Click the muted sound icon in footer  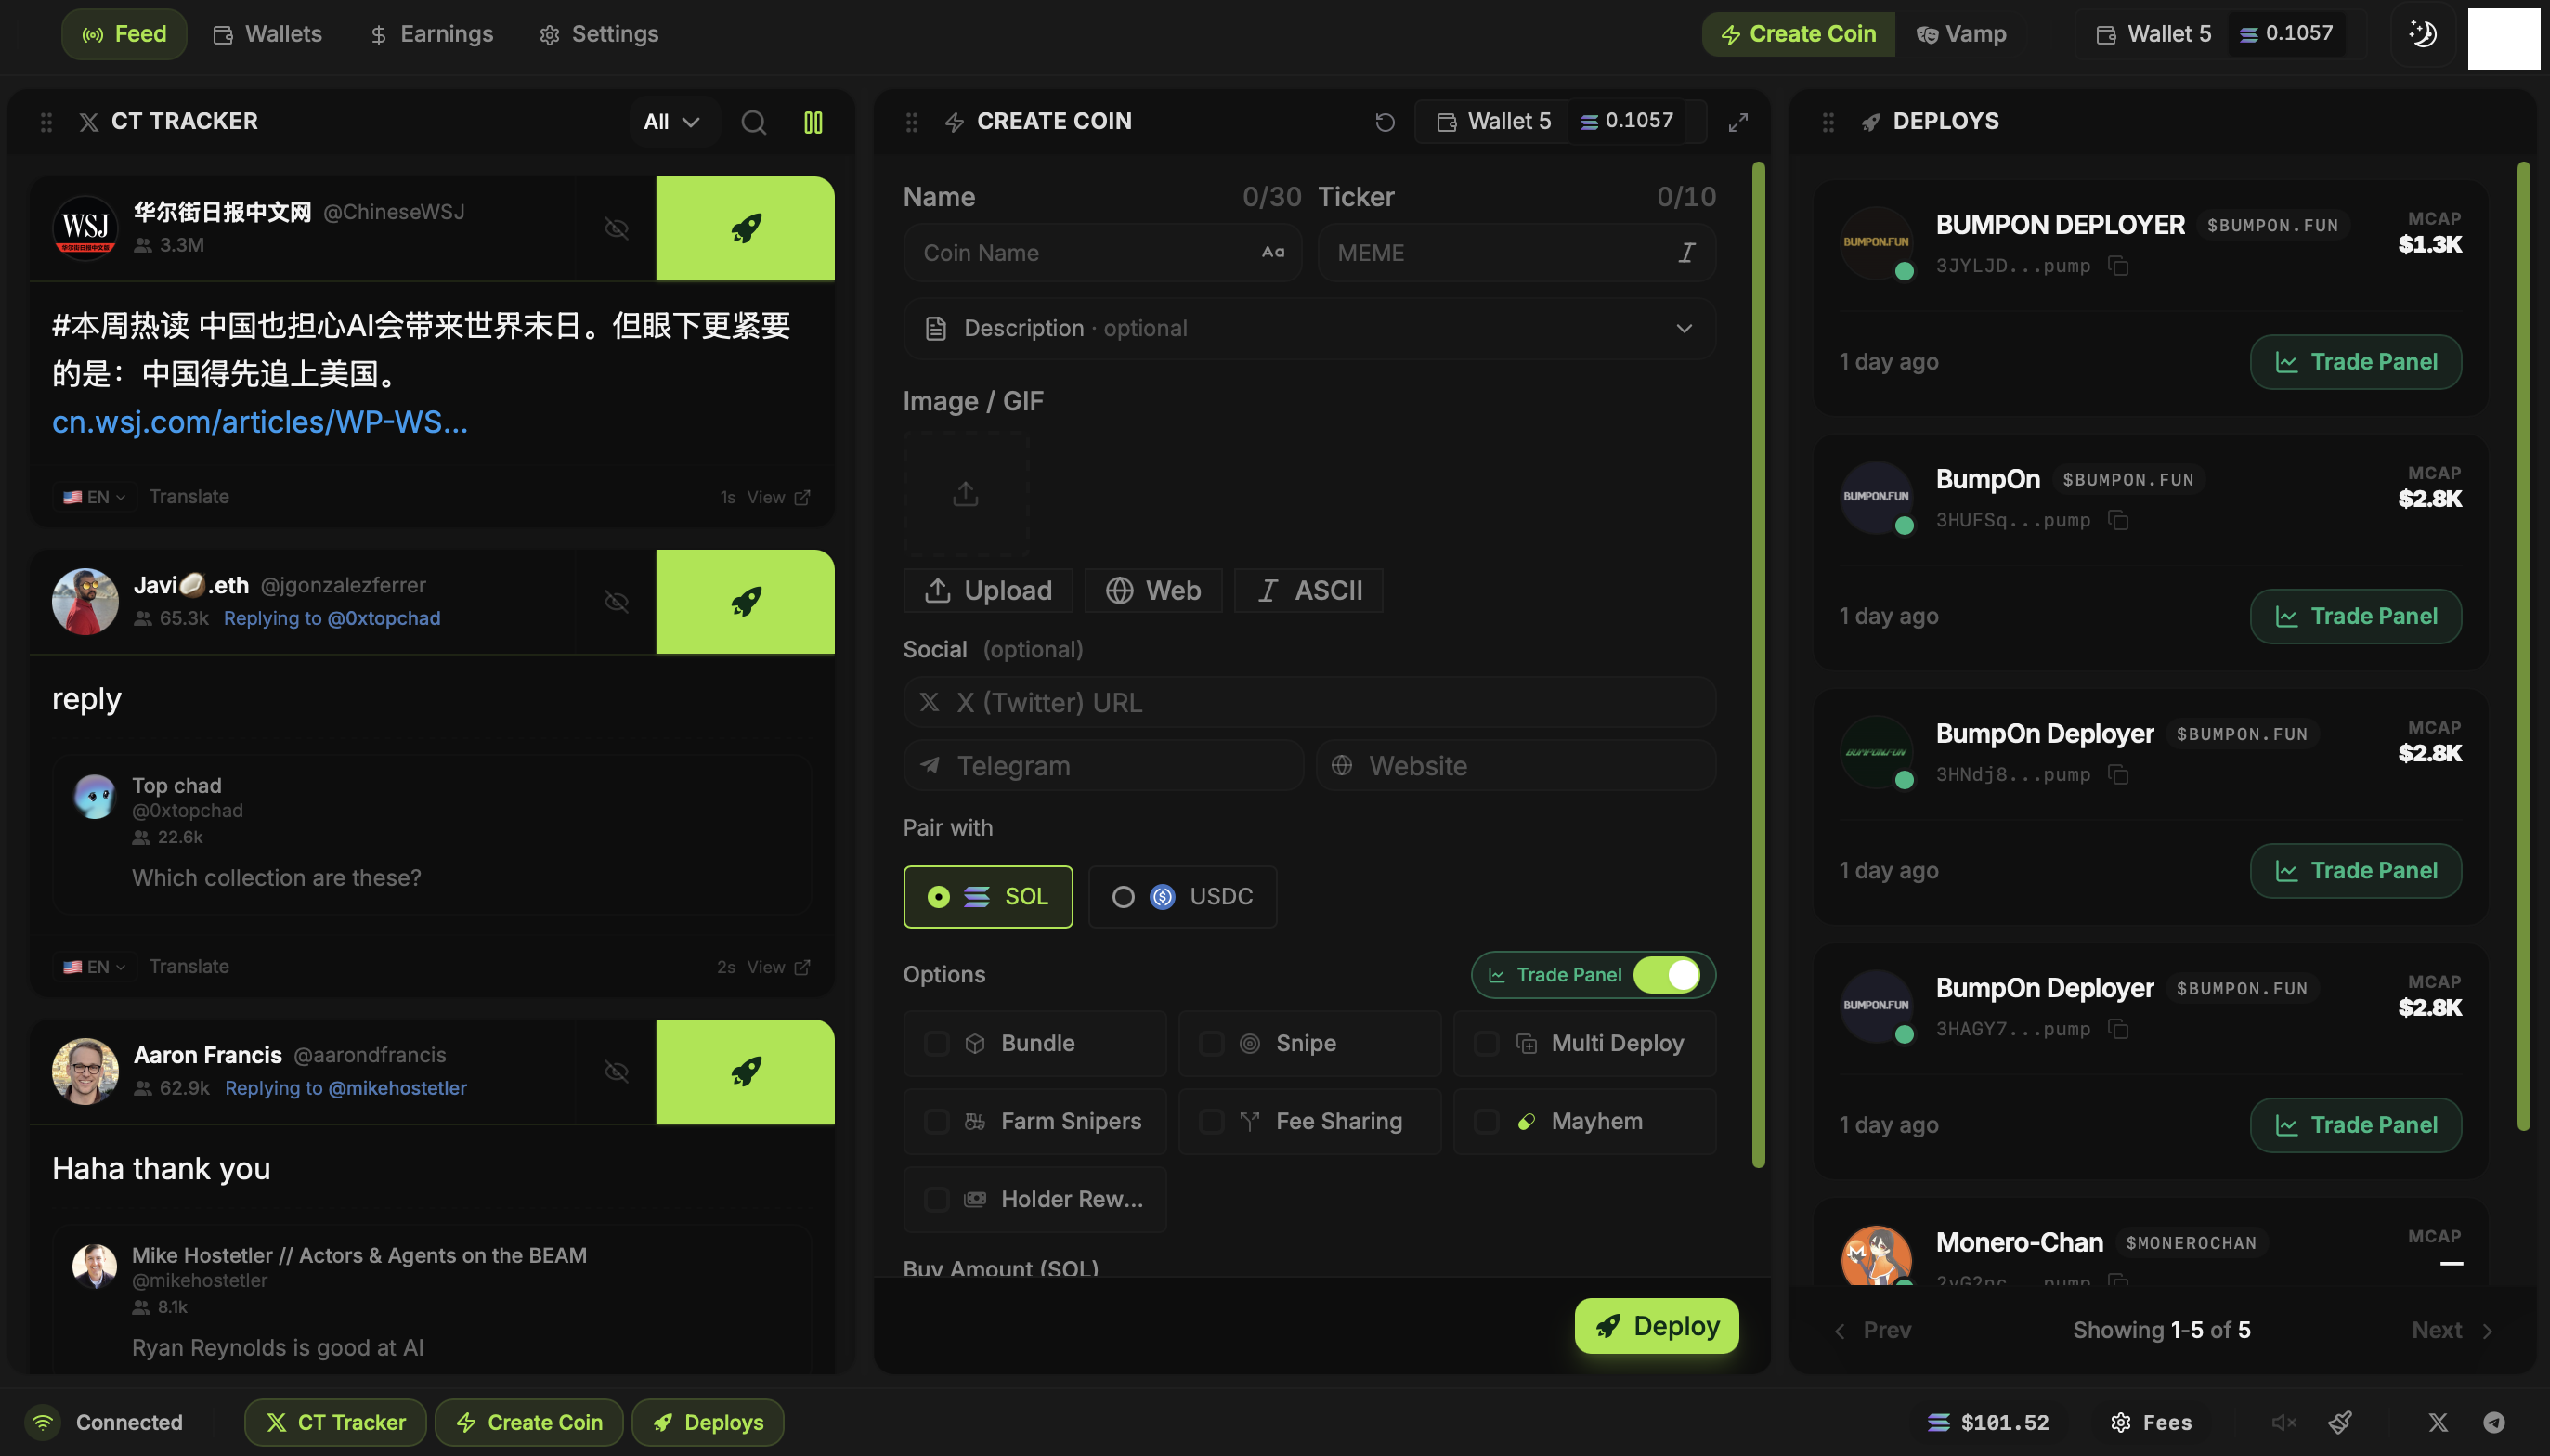tap(2283, 1422)
